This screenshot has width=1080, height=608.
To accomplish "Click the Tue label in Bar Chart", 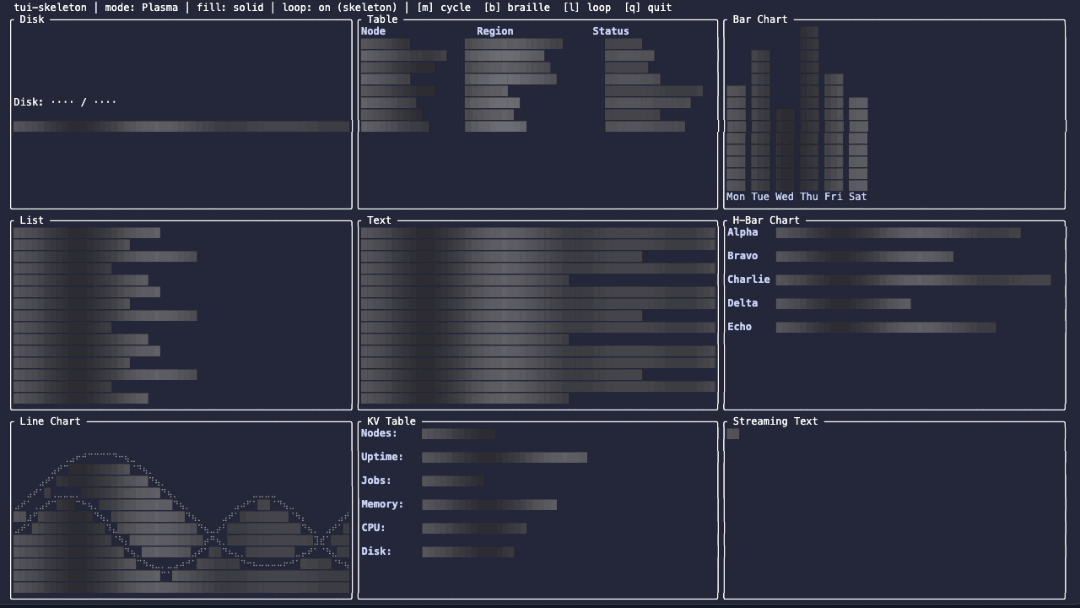I will 760,197.
